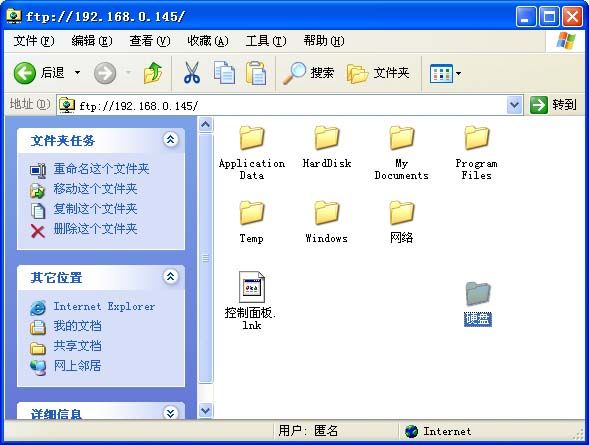This screenshot has width=589, height=445.
Task: Click the 网上邻居 network icon
Action: click(x=38, y=368)
